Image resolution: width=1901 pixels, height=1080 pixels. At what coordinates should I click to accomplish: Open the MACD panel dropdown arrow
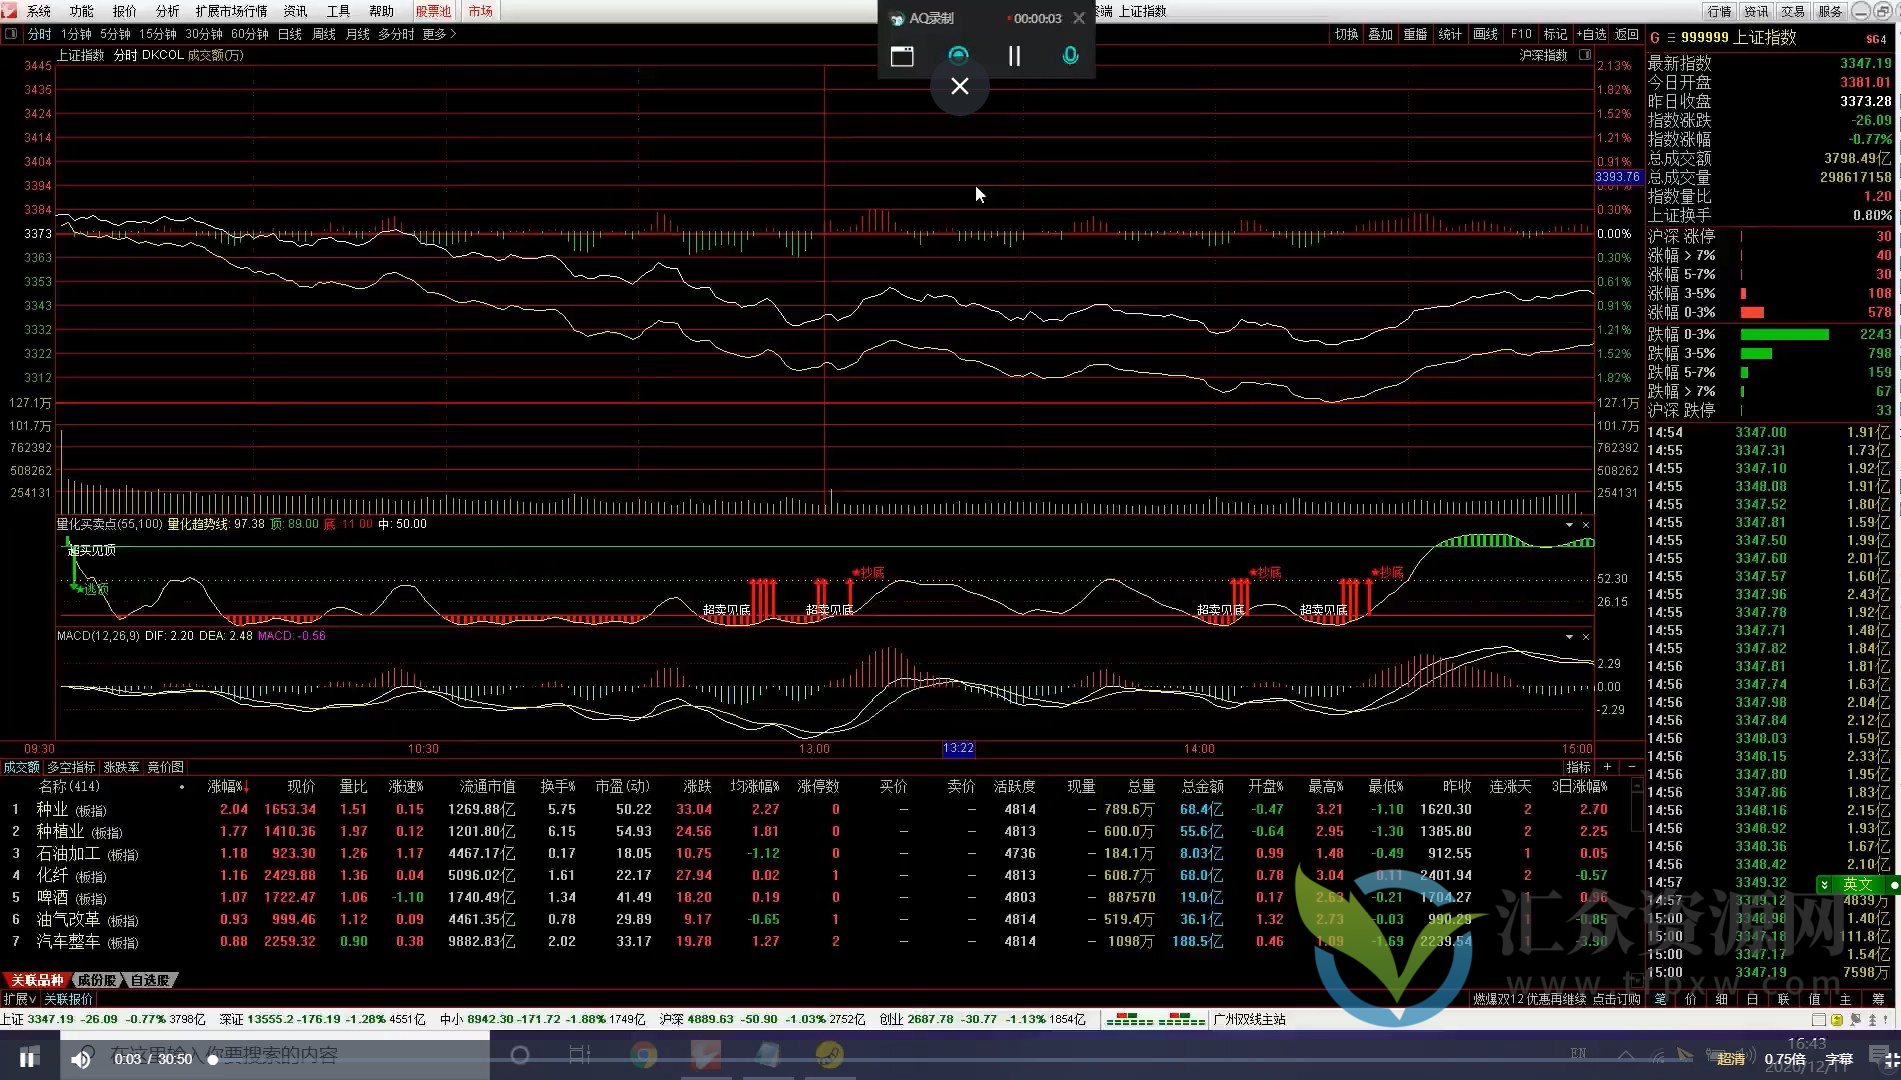click(1569, 637)
